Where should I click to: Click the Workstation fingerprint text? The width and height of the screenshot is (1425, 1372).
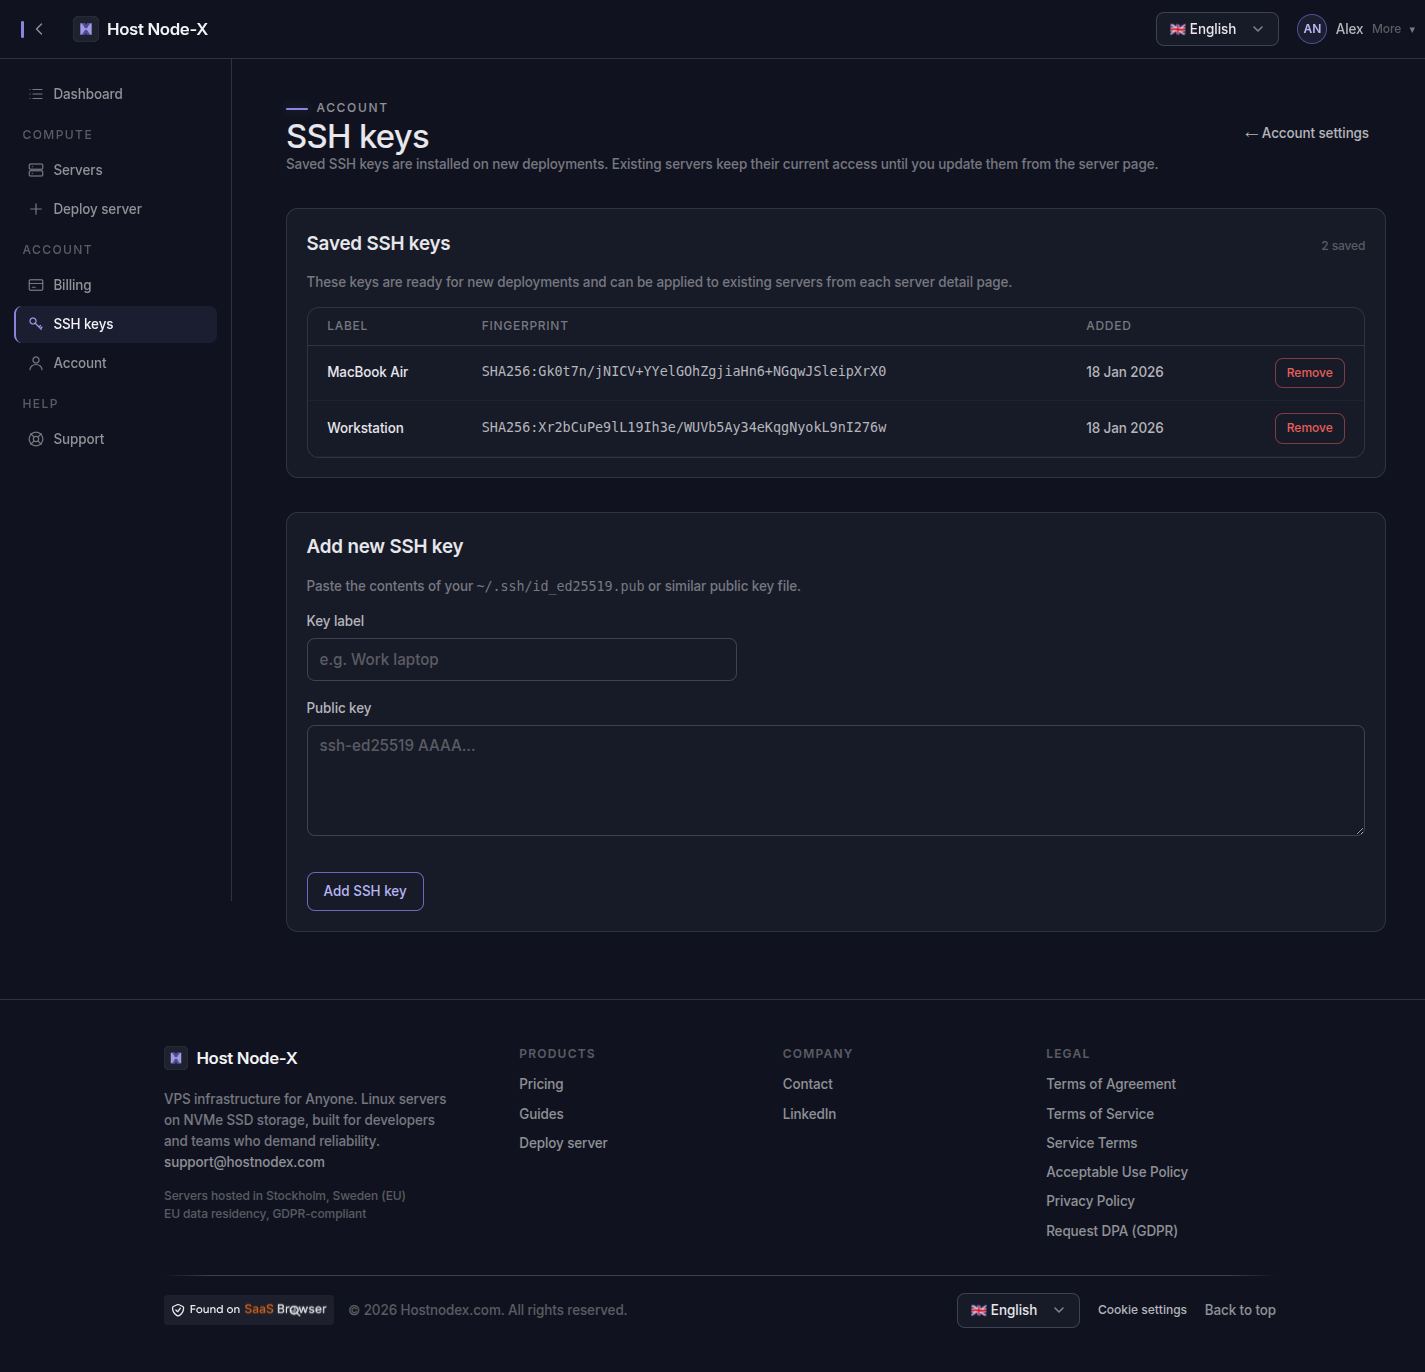click(x=684, y=428)
